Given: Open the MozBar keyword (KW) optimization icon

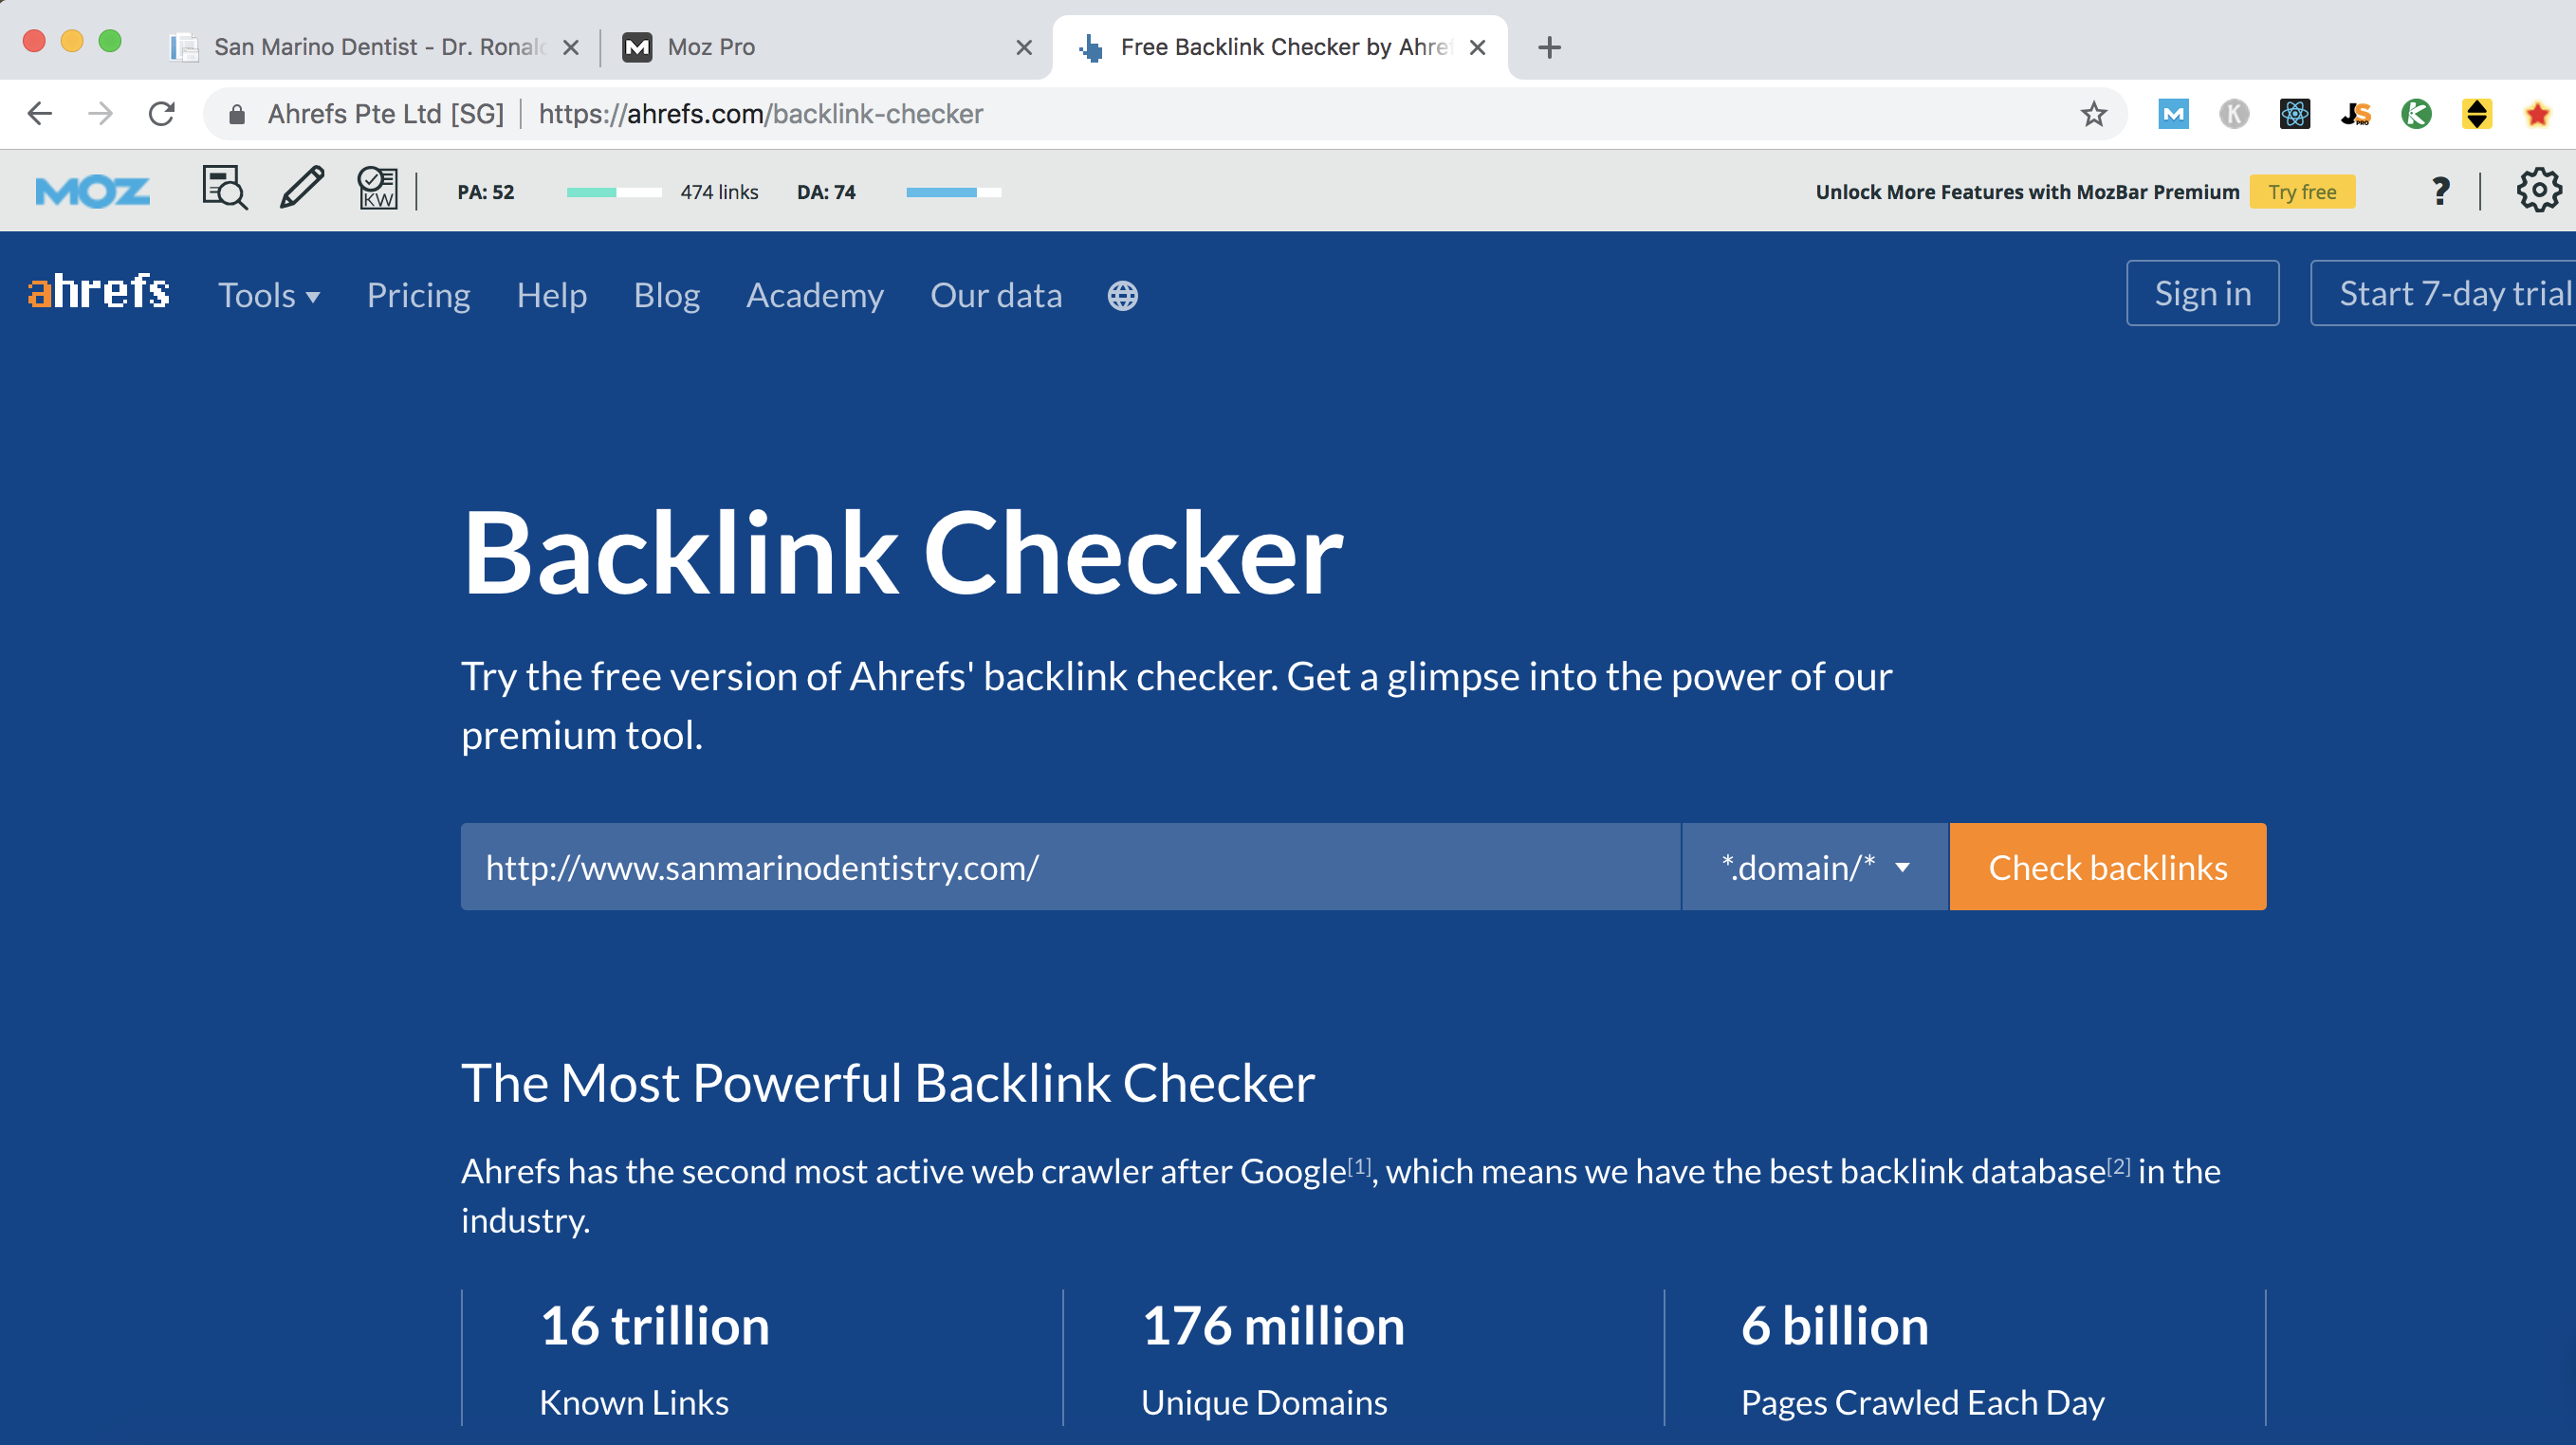Looking at the screenshot, I should coord(378,188).
